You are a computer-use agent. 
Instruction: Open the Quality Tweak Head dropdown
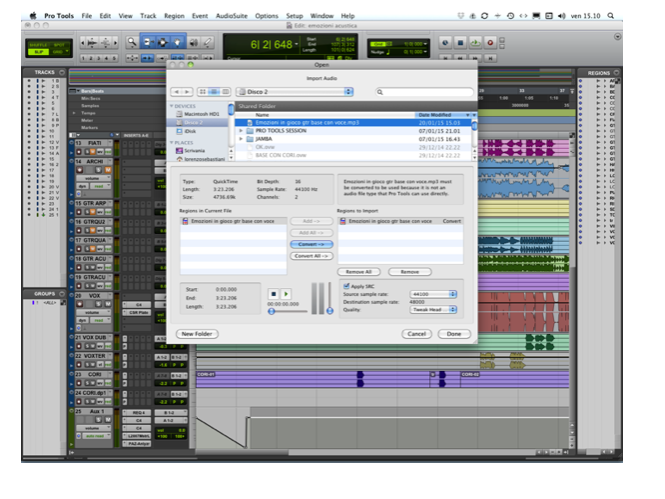[433, 309]
